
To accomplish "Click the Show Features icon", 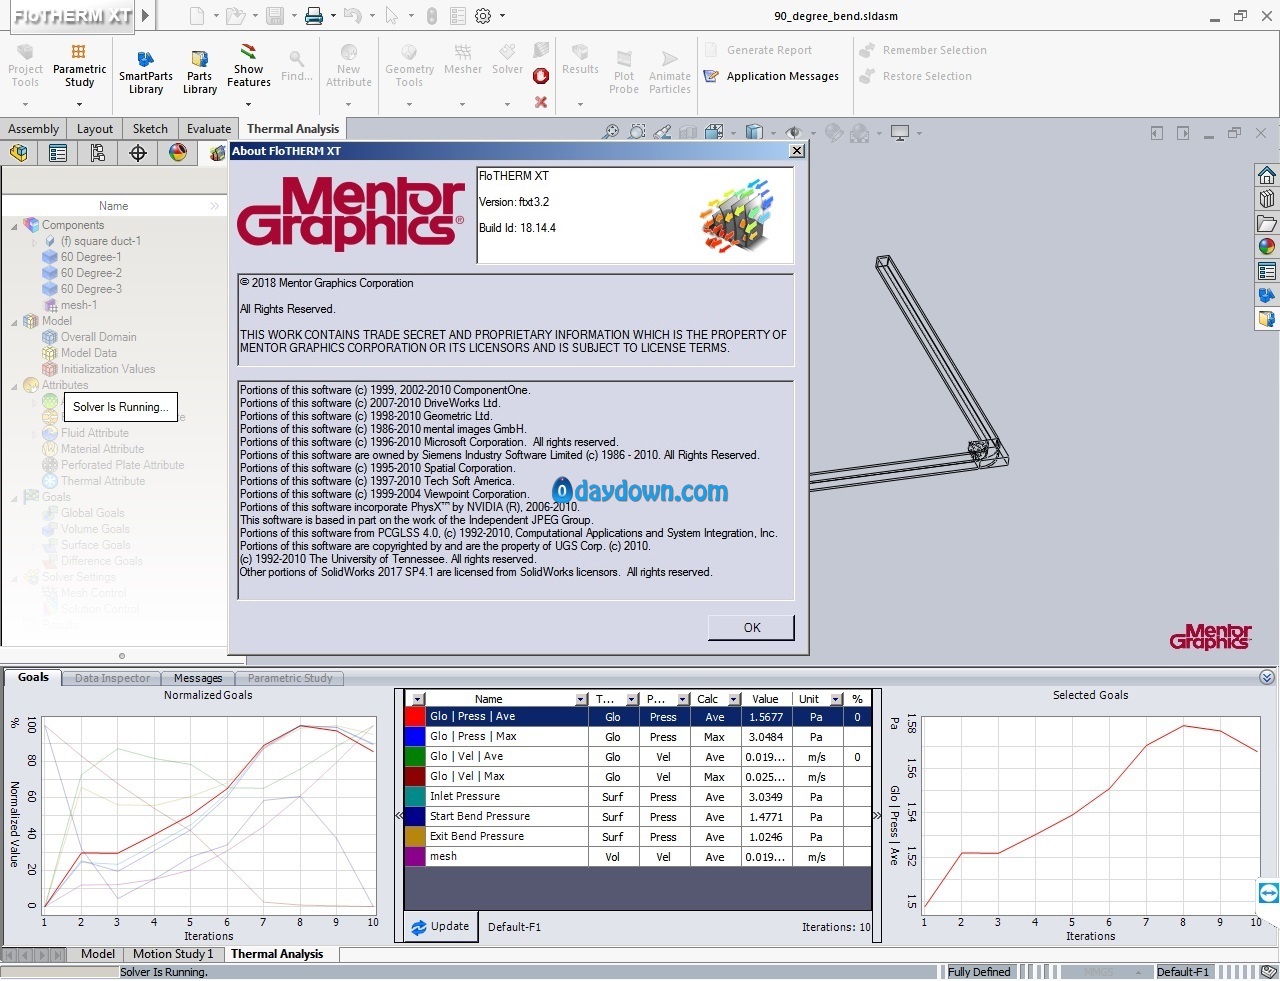I will coord(249,52).
